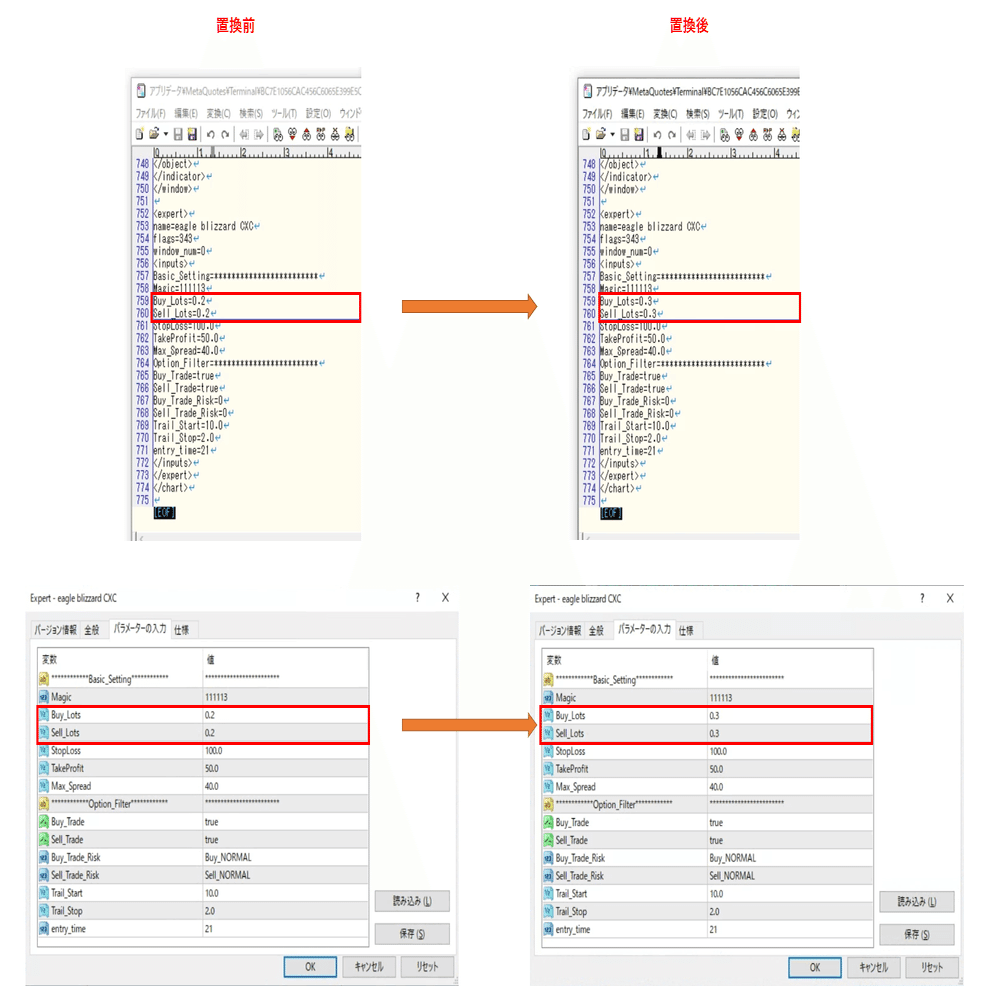Click gray Save icon in 置換前 editor
This screenshot has height=1001, width=1001.
178,134
